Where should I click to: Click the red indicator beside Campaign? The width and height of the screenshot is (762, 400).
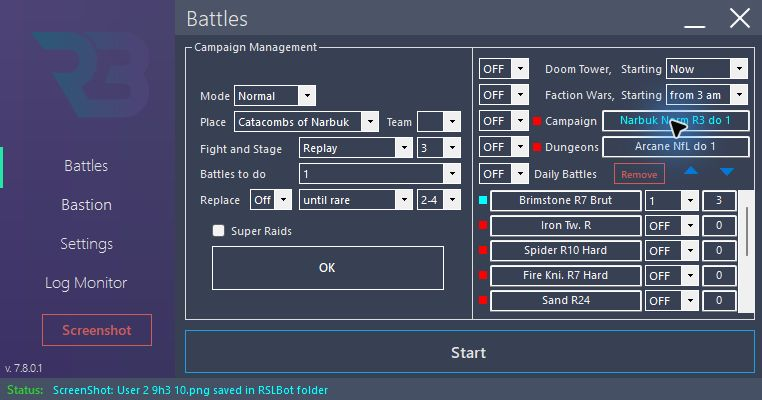537,121
